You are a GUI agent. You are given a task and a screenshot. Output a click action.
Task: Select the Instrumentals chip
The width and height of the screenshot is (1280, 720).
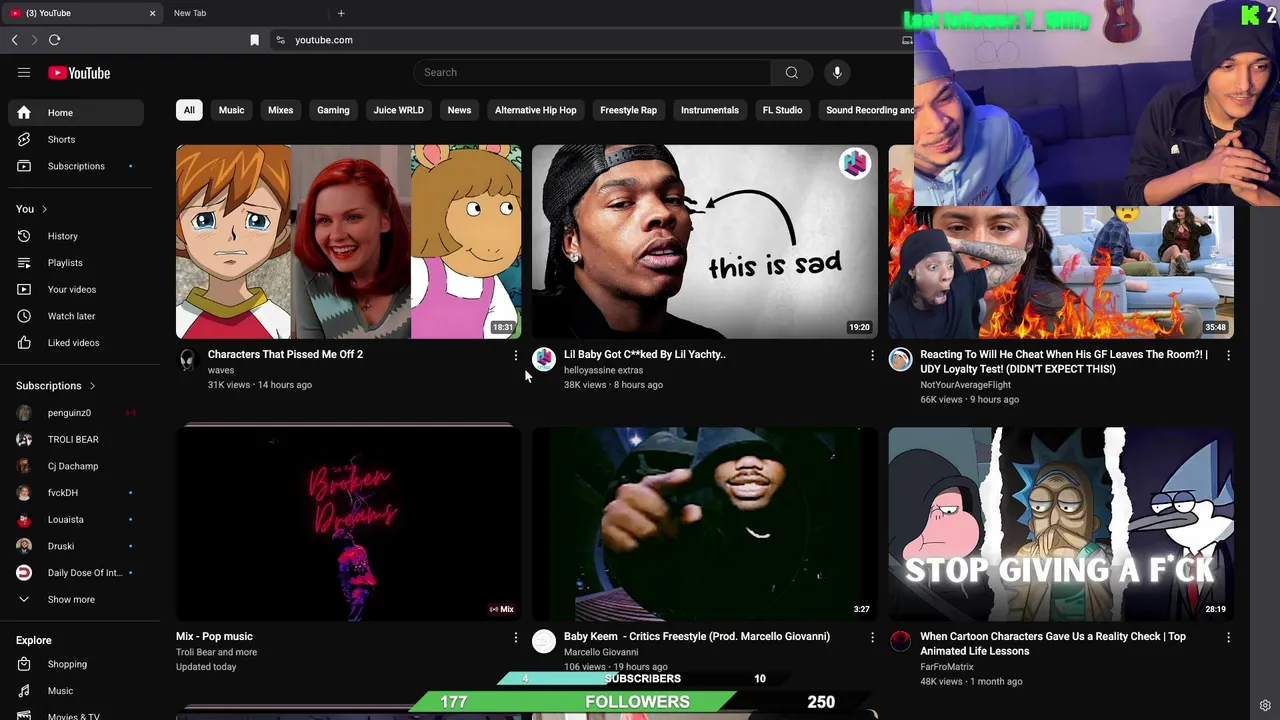(710, 110)
